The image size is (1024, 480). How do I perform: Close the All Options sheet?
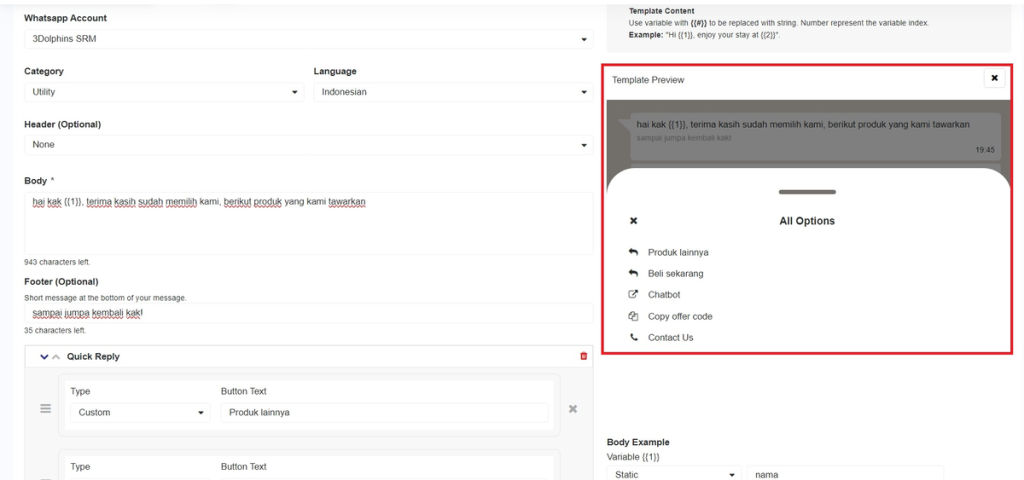[x=633, y=221]
